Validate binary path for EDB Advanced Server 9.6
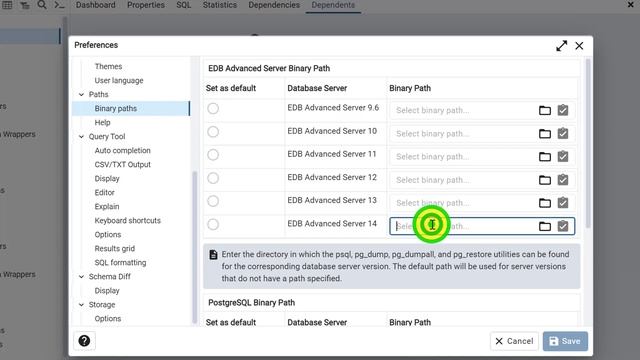 [563, 110]
